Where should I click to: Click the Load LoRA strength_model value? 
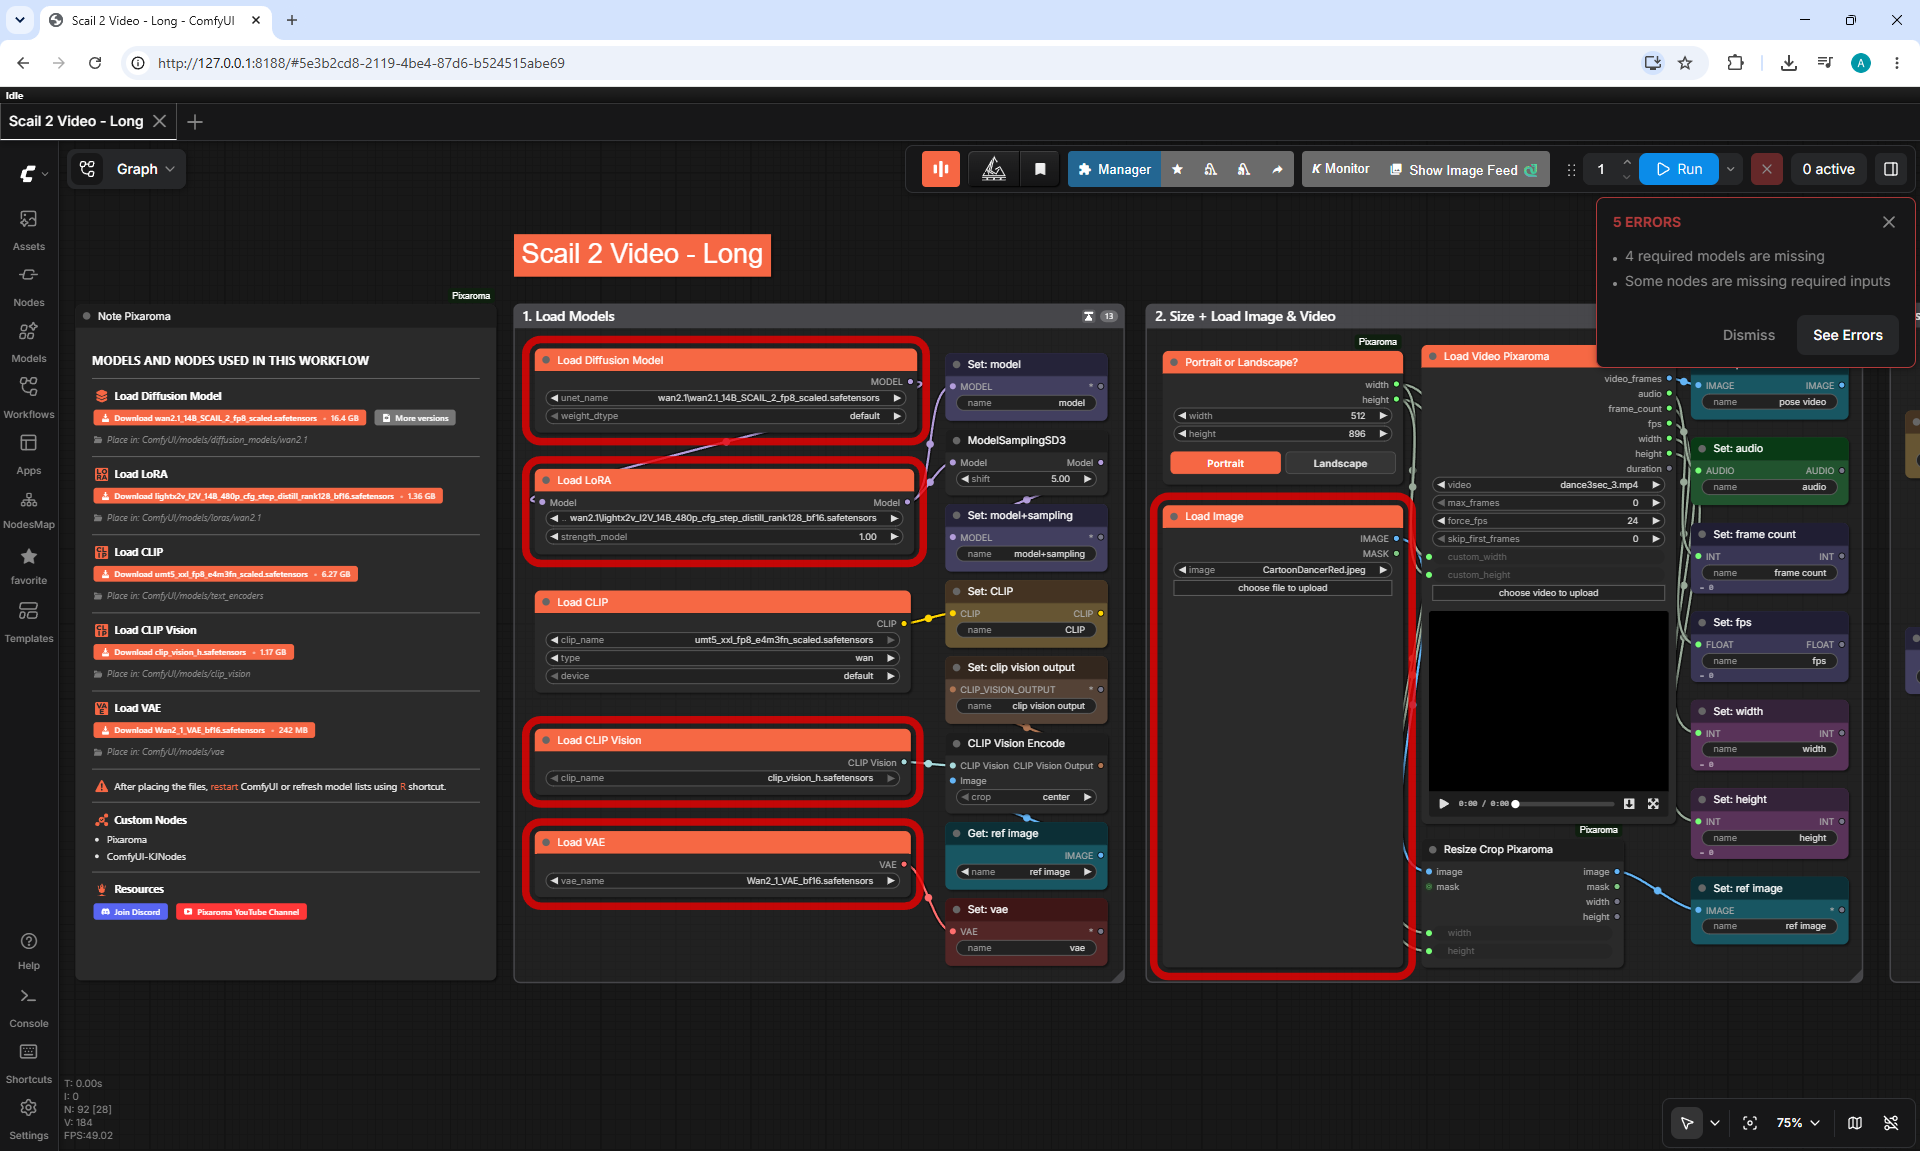725,537
